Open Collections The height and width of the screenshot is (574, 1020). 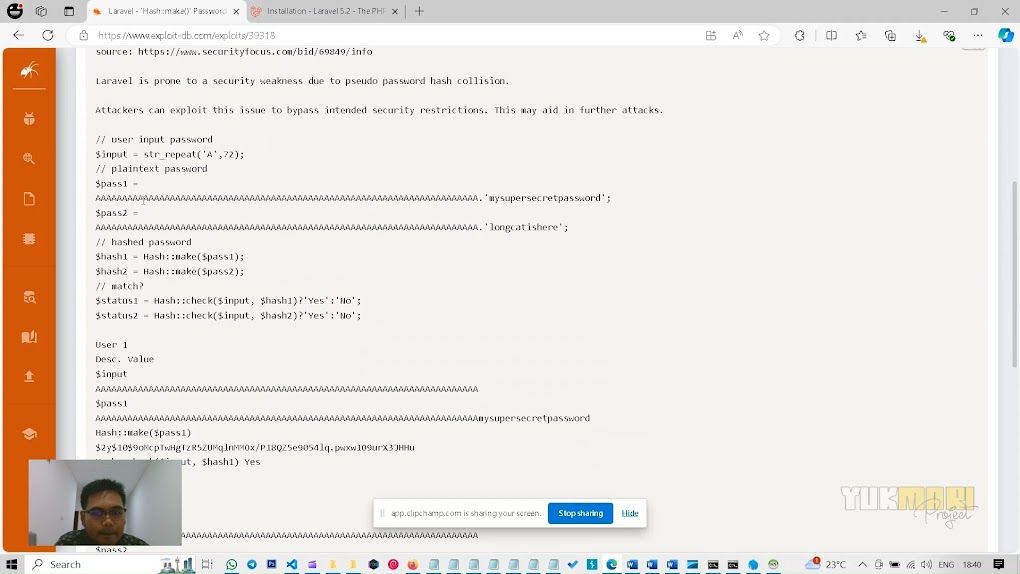coord(891,35)
